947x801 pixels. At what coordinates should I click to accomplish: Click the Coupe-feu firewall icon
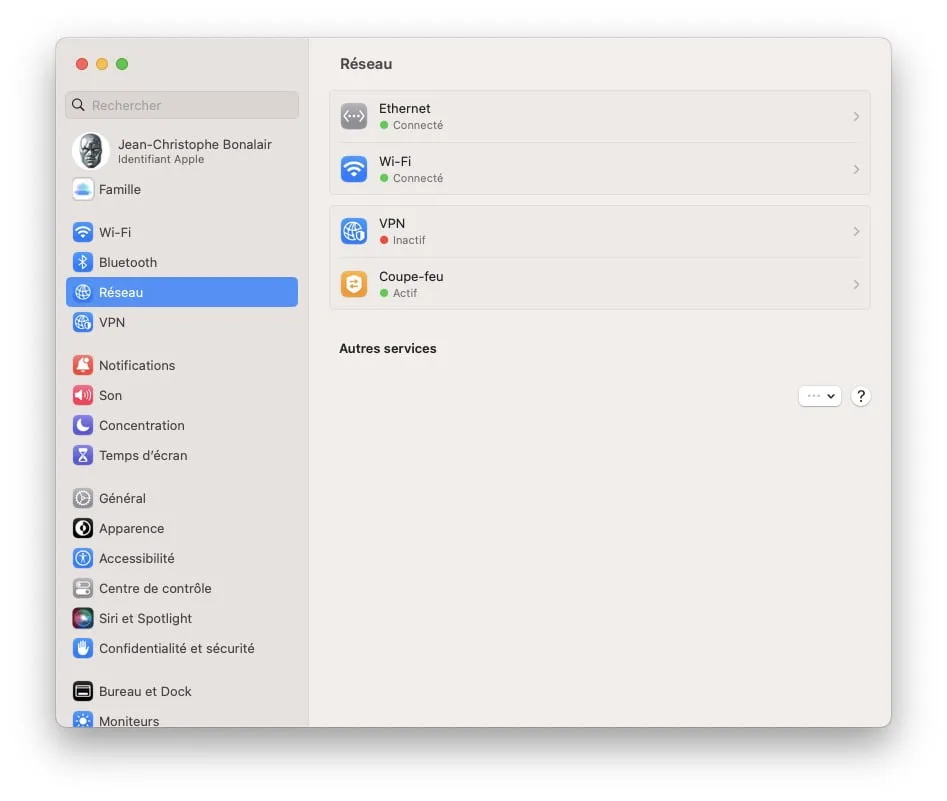[x=354, y=284]
